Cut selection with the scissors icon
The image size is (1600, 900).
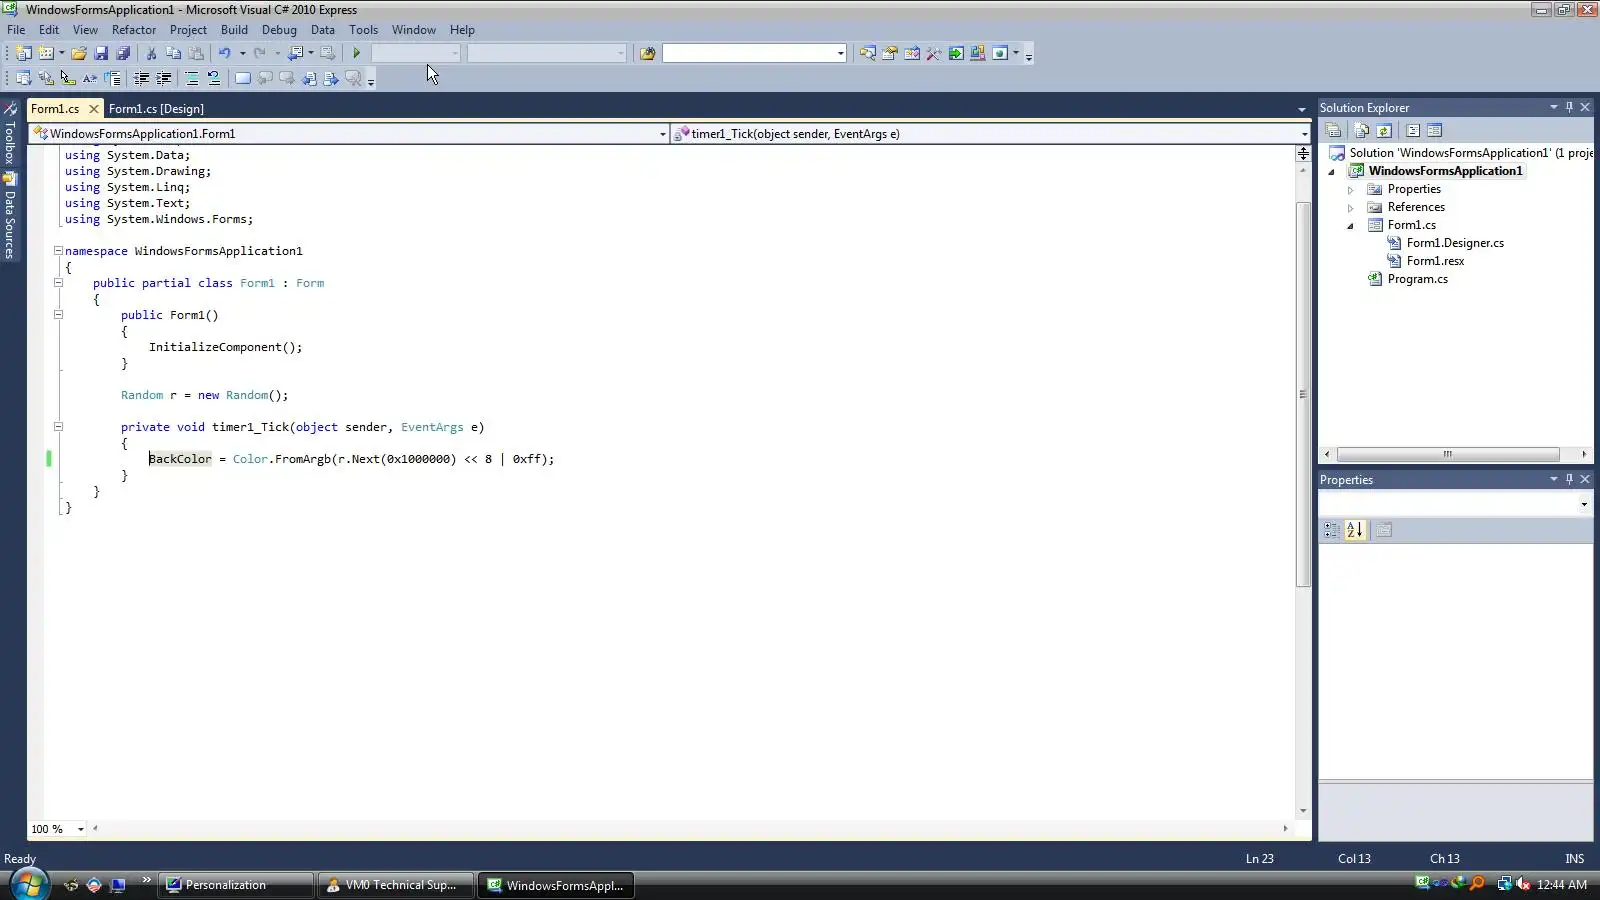point(151,53)
